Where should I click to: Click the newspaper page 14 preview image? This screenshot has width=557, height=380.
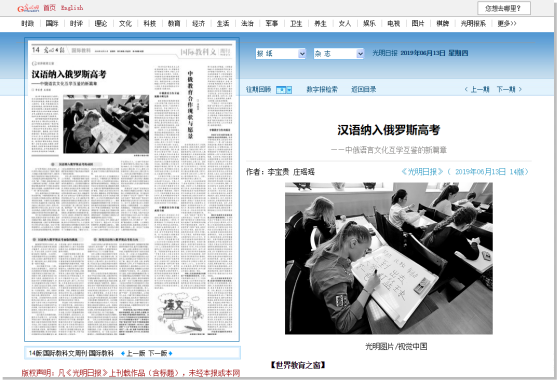coord(132,189)
